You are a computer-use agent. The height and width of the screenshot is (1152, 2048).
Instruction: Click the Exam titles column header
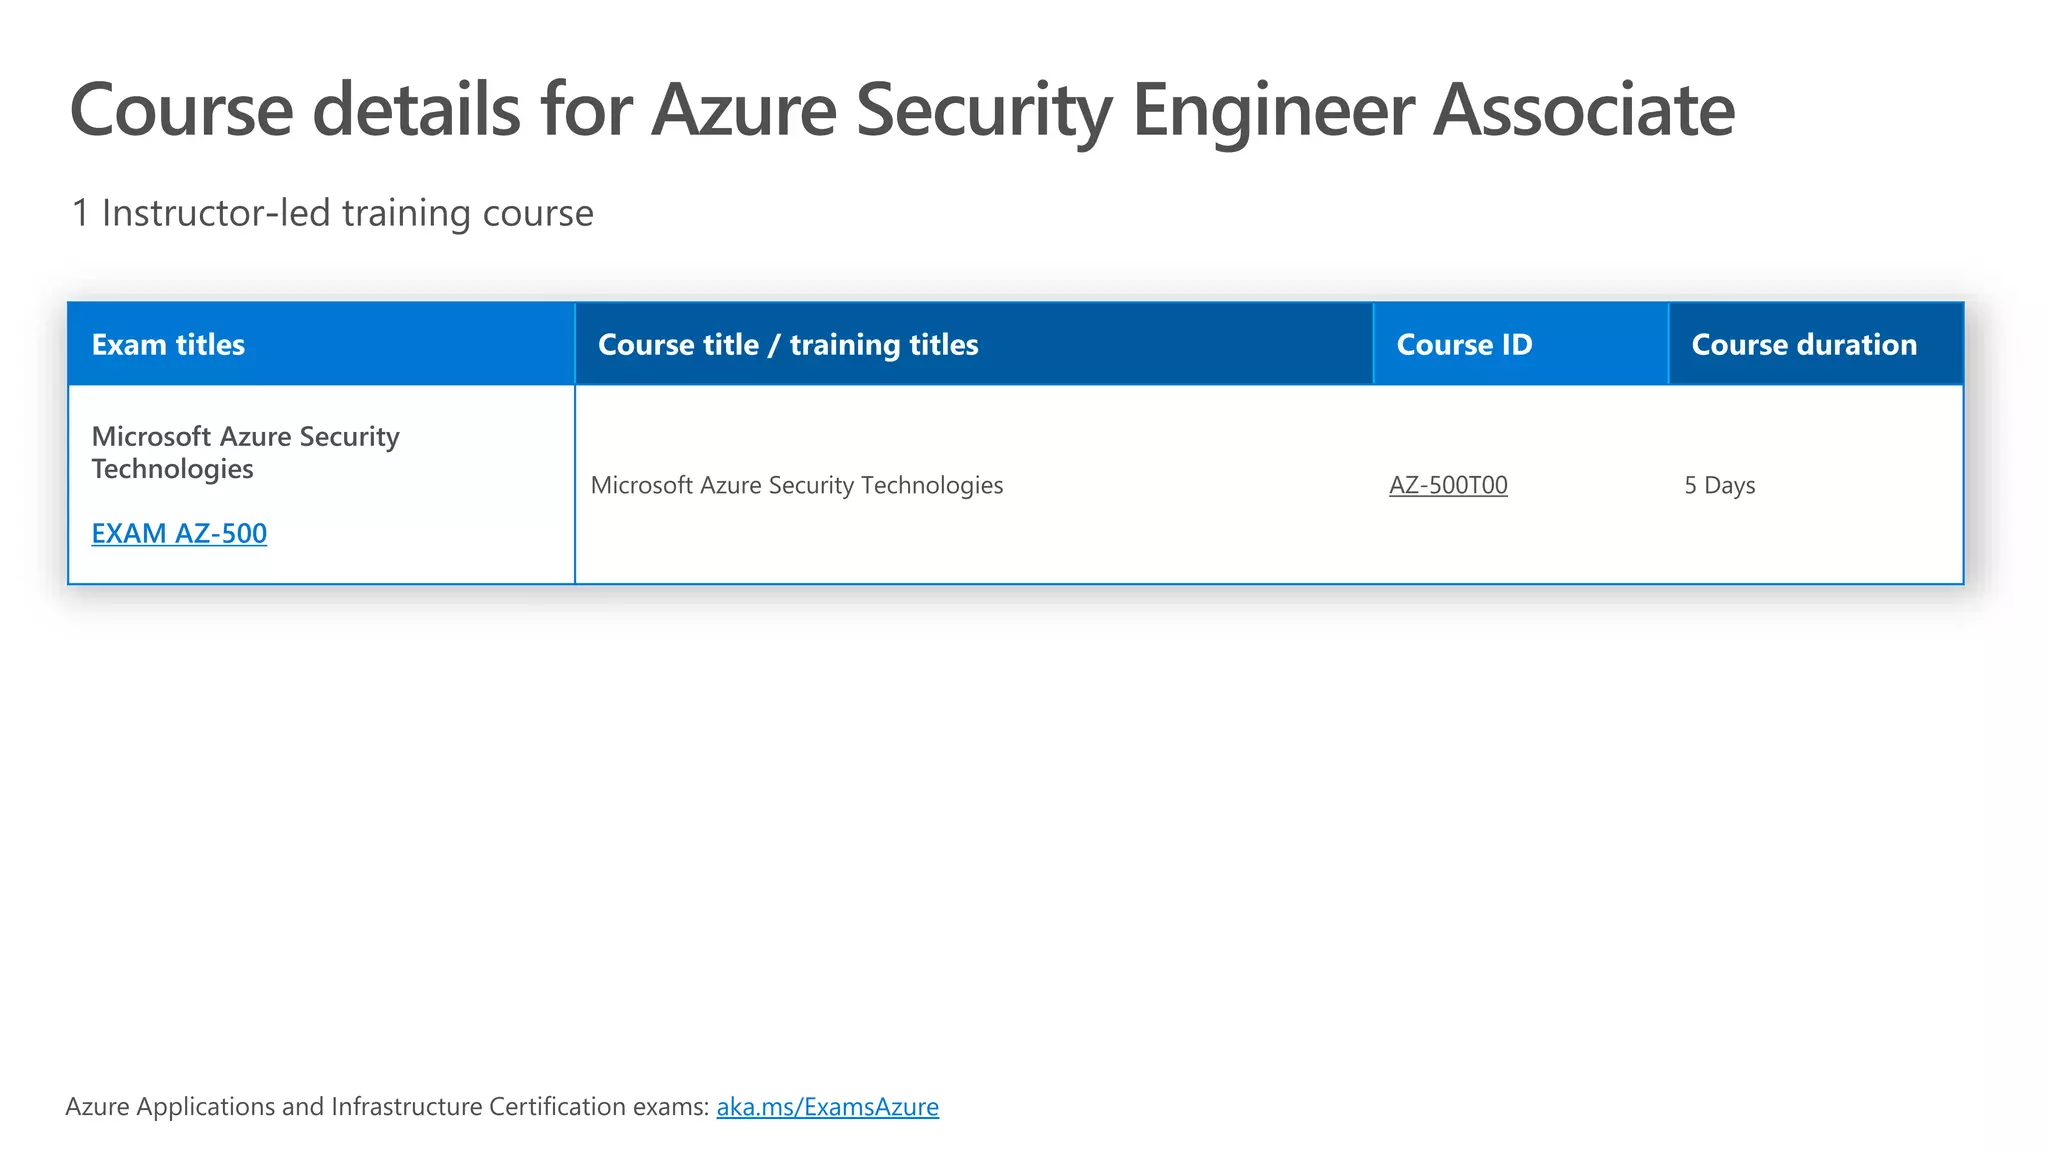[x=168, y=344]
